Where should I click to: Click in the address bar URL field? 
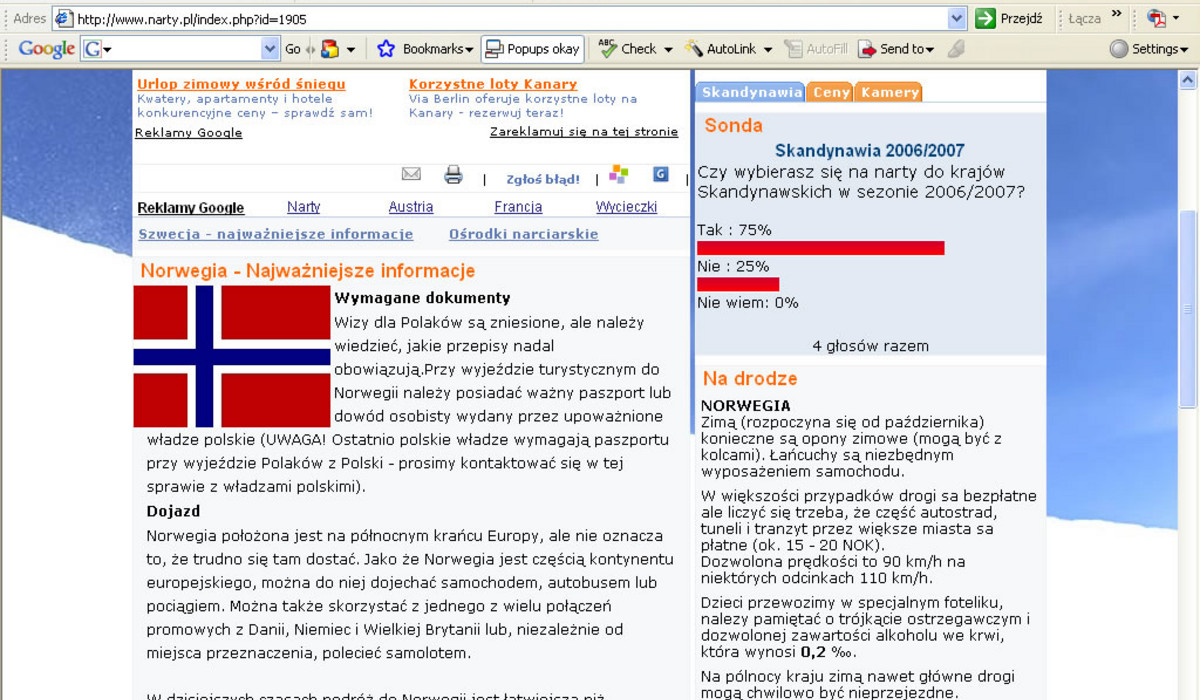pos(500,18)
